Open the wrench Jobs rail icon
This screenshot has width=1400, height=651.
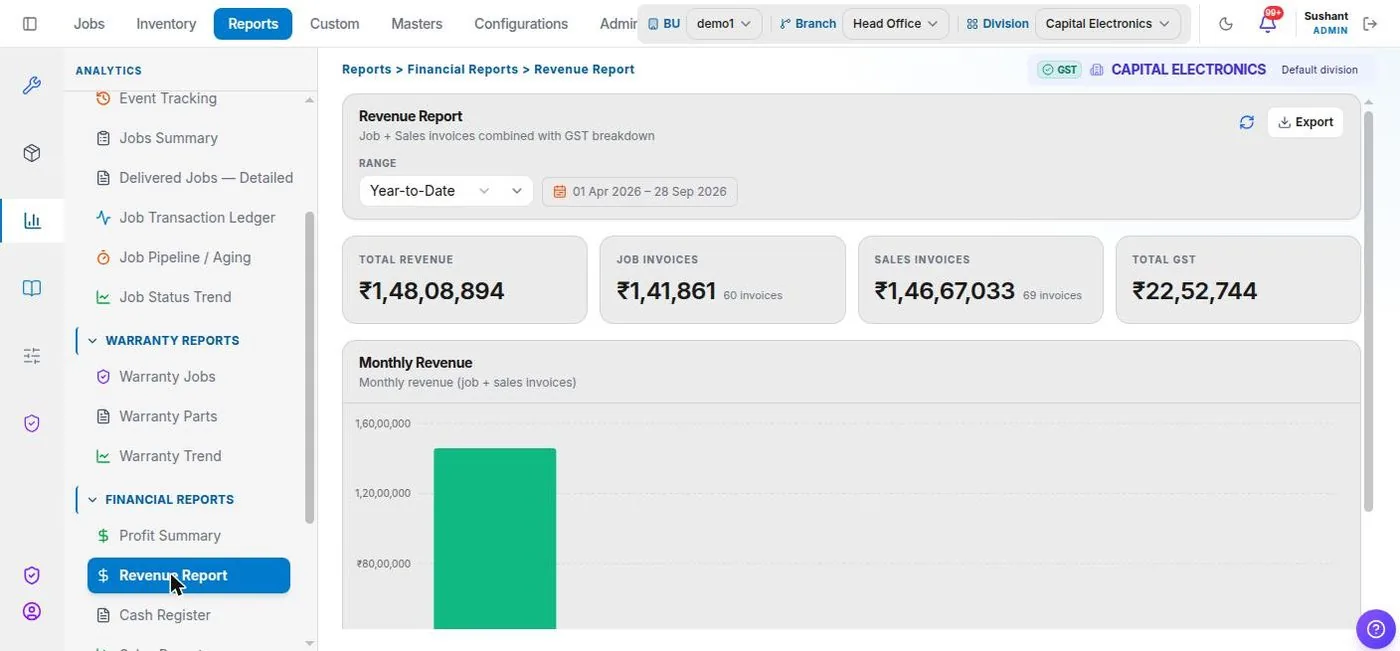[32, 86]
